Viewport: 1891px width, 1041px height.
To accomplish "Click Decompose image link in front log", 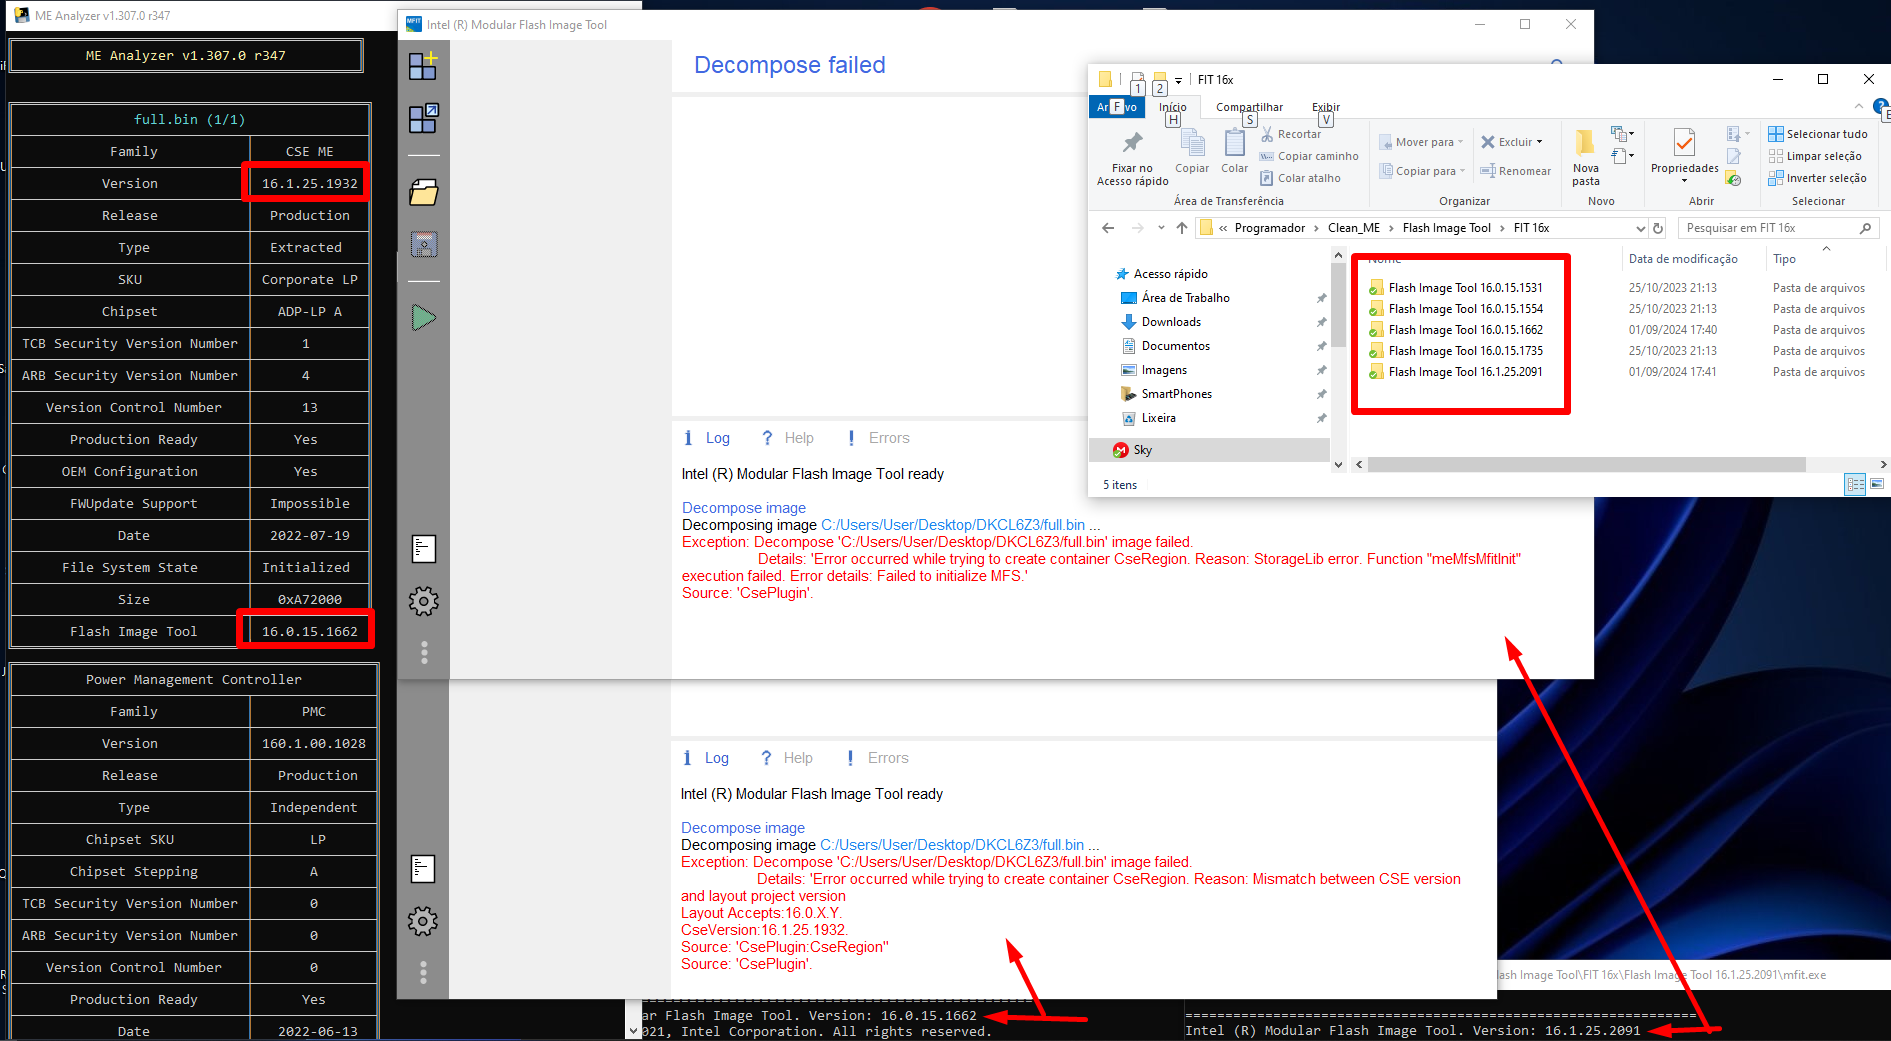I will (x=744, y=508).
